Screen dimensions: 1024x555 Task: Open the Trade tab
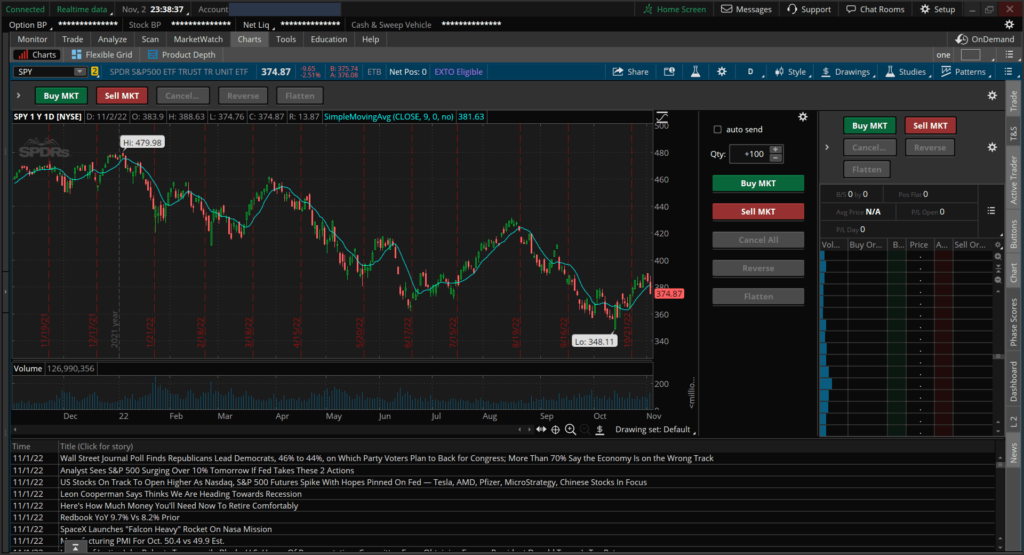(72, 39)
